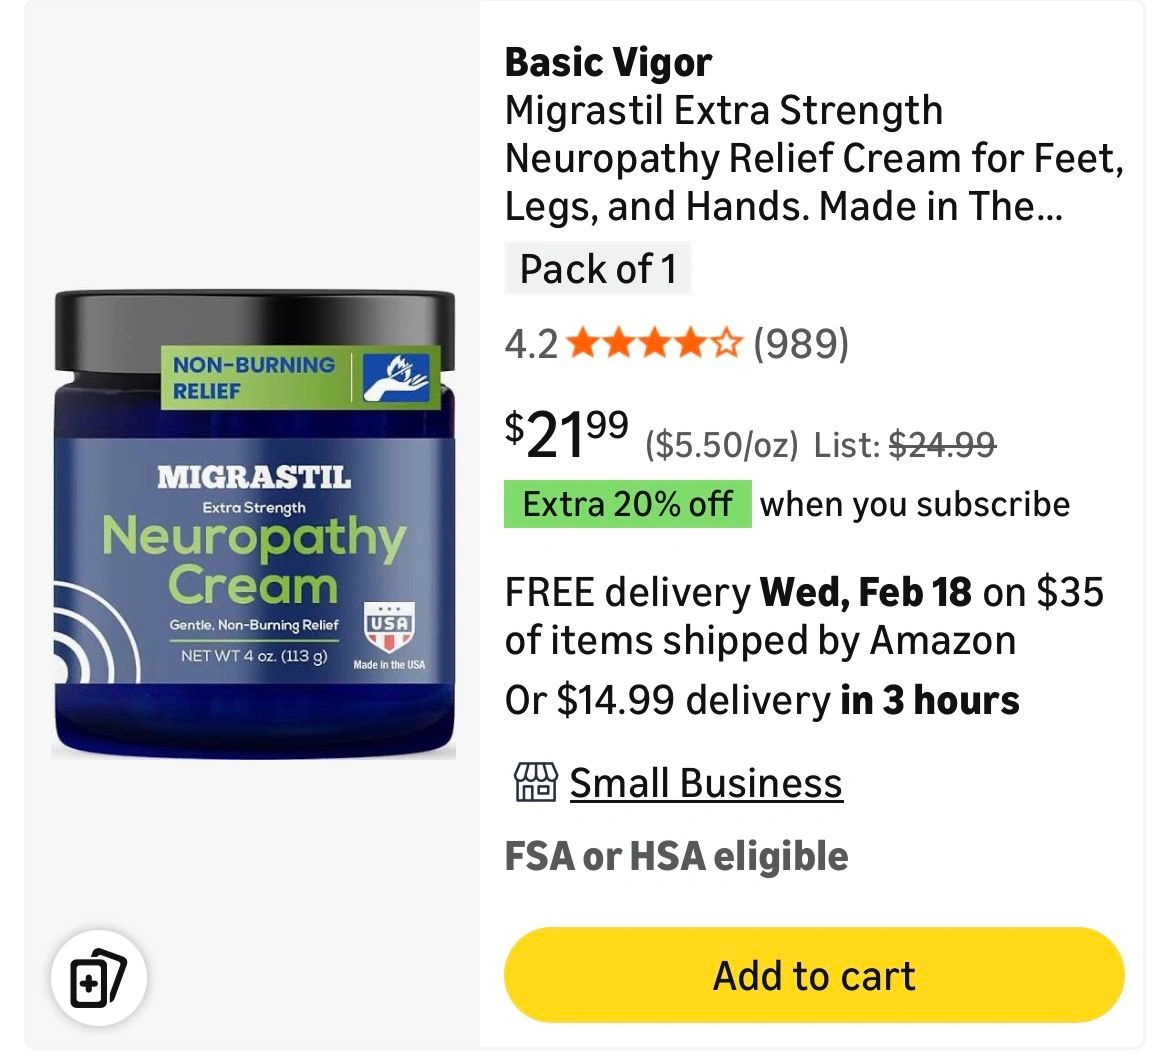Click the star rating icons
Image resolution: width=1170 pixels, height=1059 pixels.
(654, 344)
